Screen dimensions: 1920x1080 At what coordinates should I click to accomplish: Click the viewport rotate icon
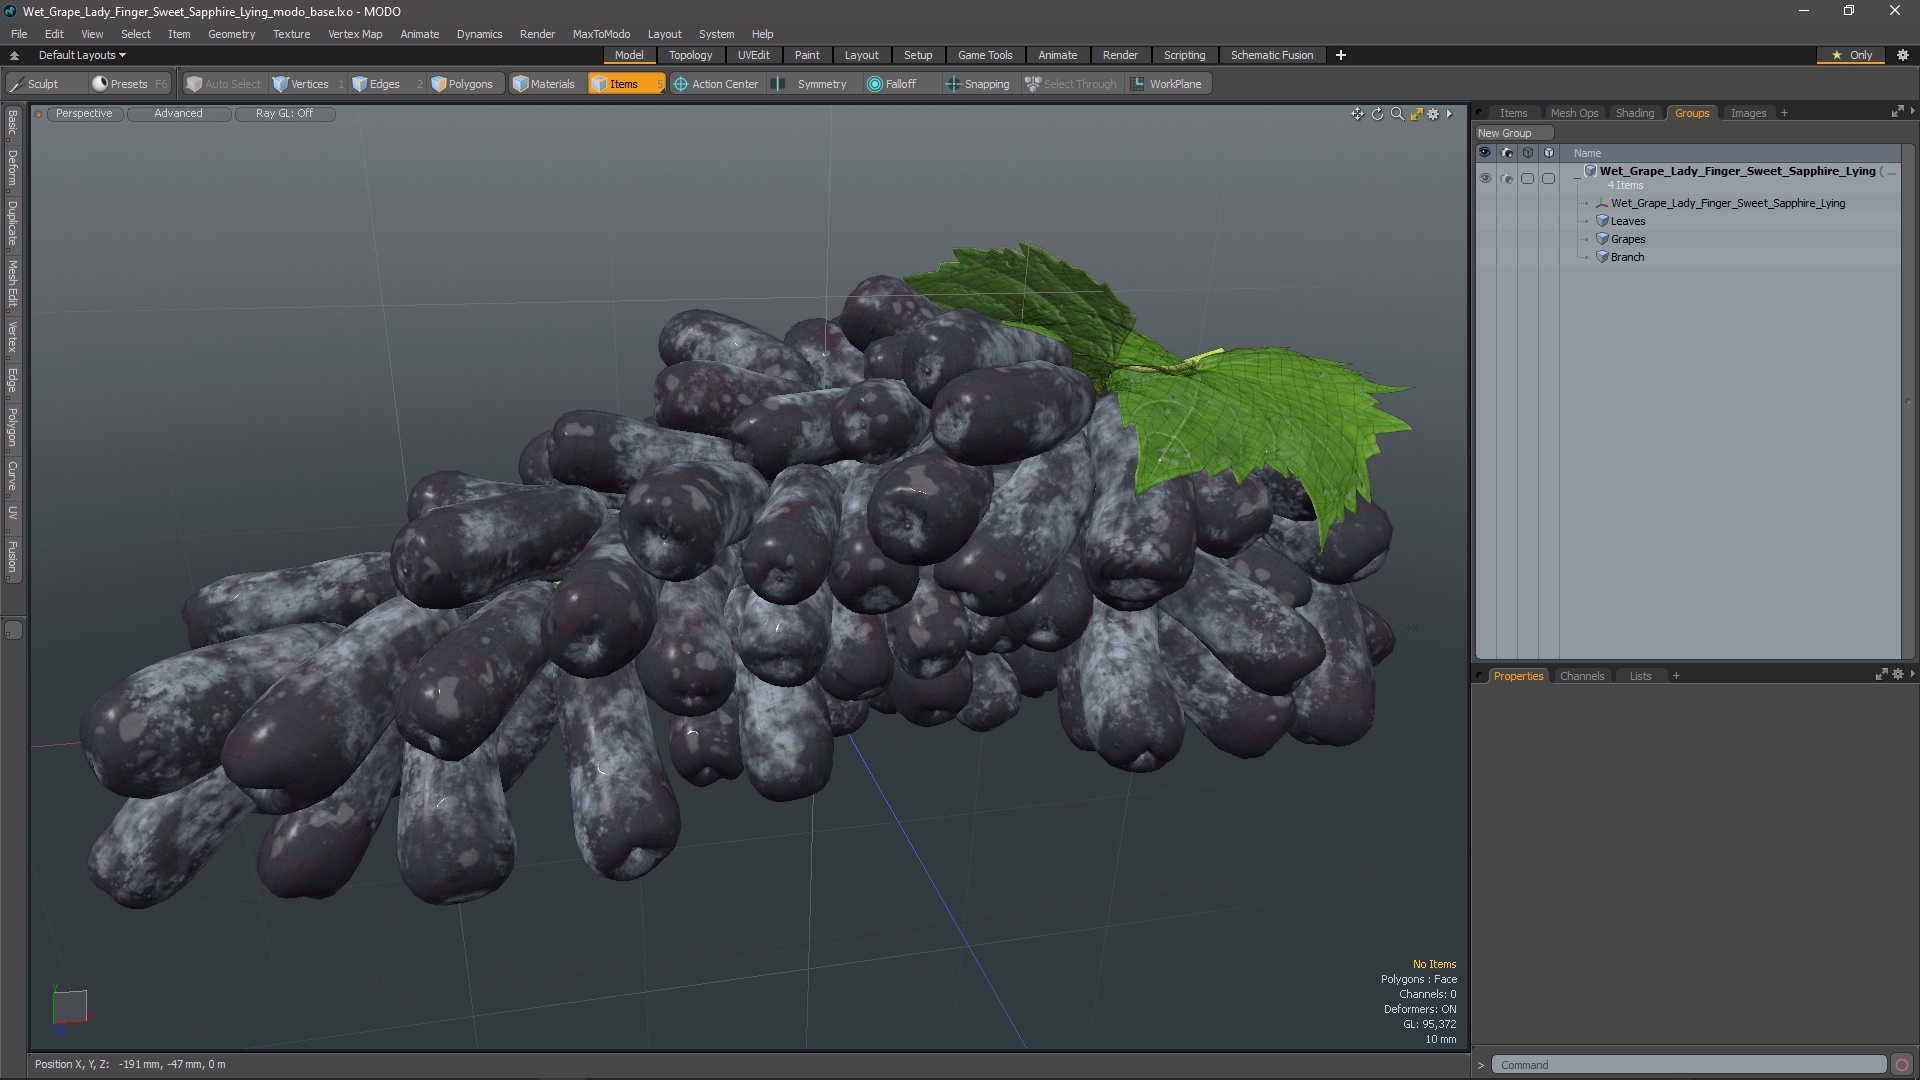1377,114
